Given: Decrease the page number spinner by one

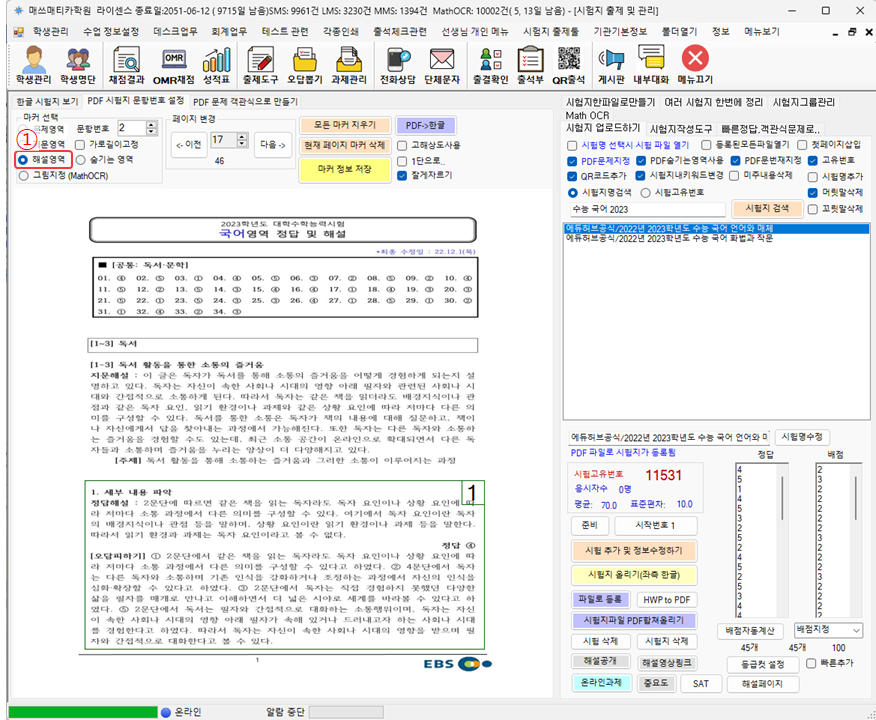Looking at the screenshot, I should pyautogui.click(x=241, y=145).
